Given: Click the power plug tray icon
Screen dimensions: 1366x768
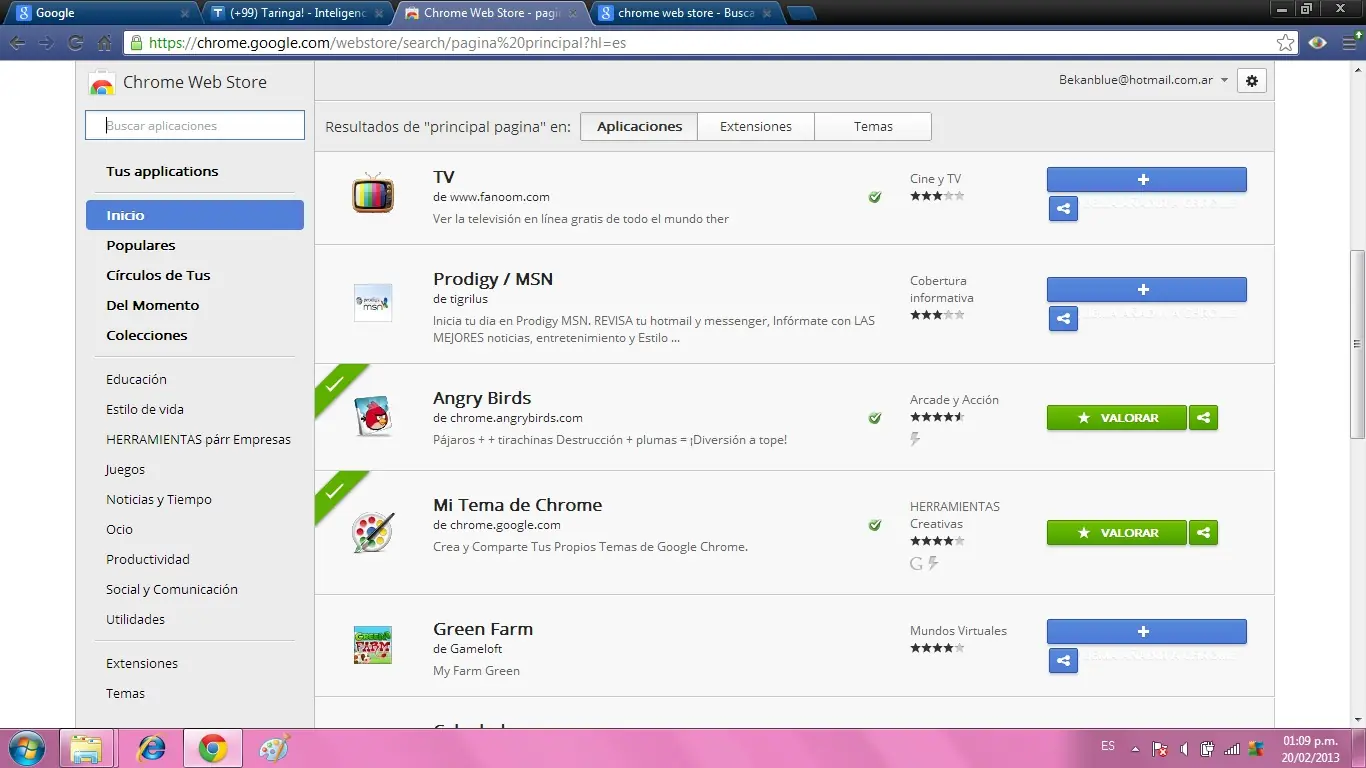Looking at the screenshot, I should pyautogui.click(x=1208, y=748).
